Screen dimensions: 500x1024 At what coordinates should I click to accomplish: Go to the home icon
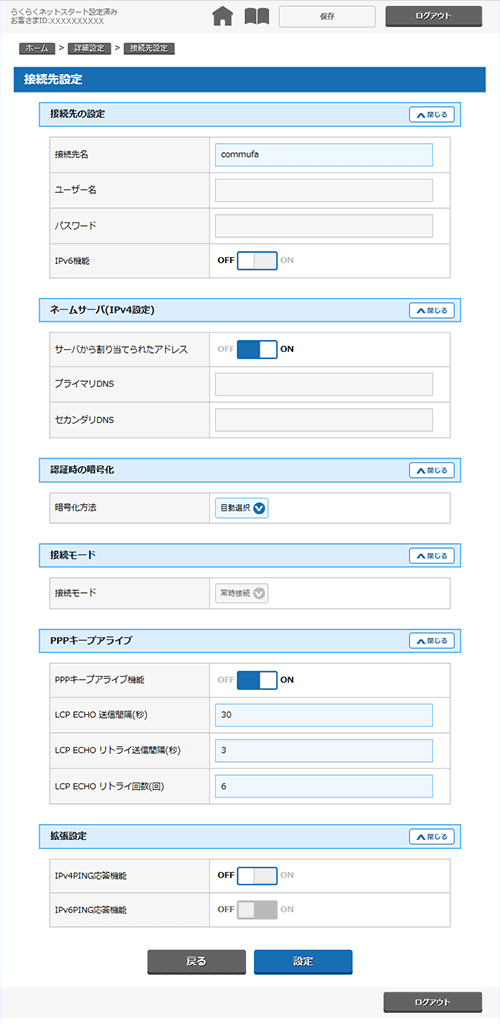[223, 17]
